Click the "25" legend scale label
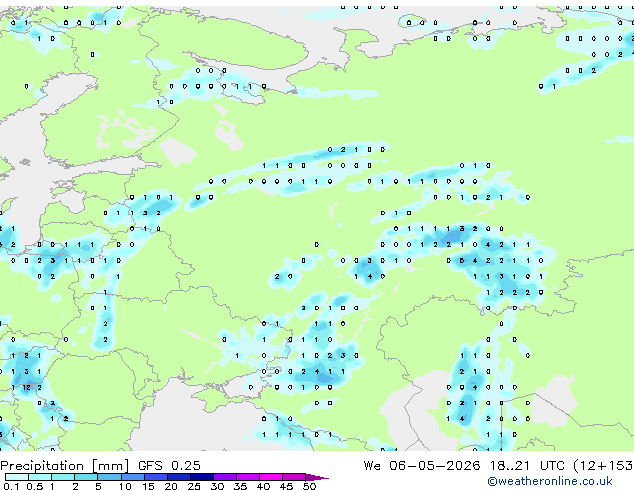634x490 pixels. point(194,486)
